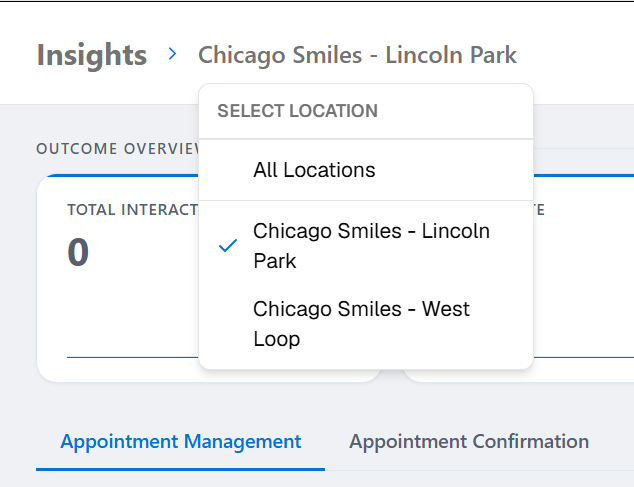Click the divider below All Locations
Viewport: 634px width, 487px height.
[x=365, y=200]
